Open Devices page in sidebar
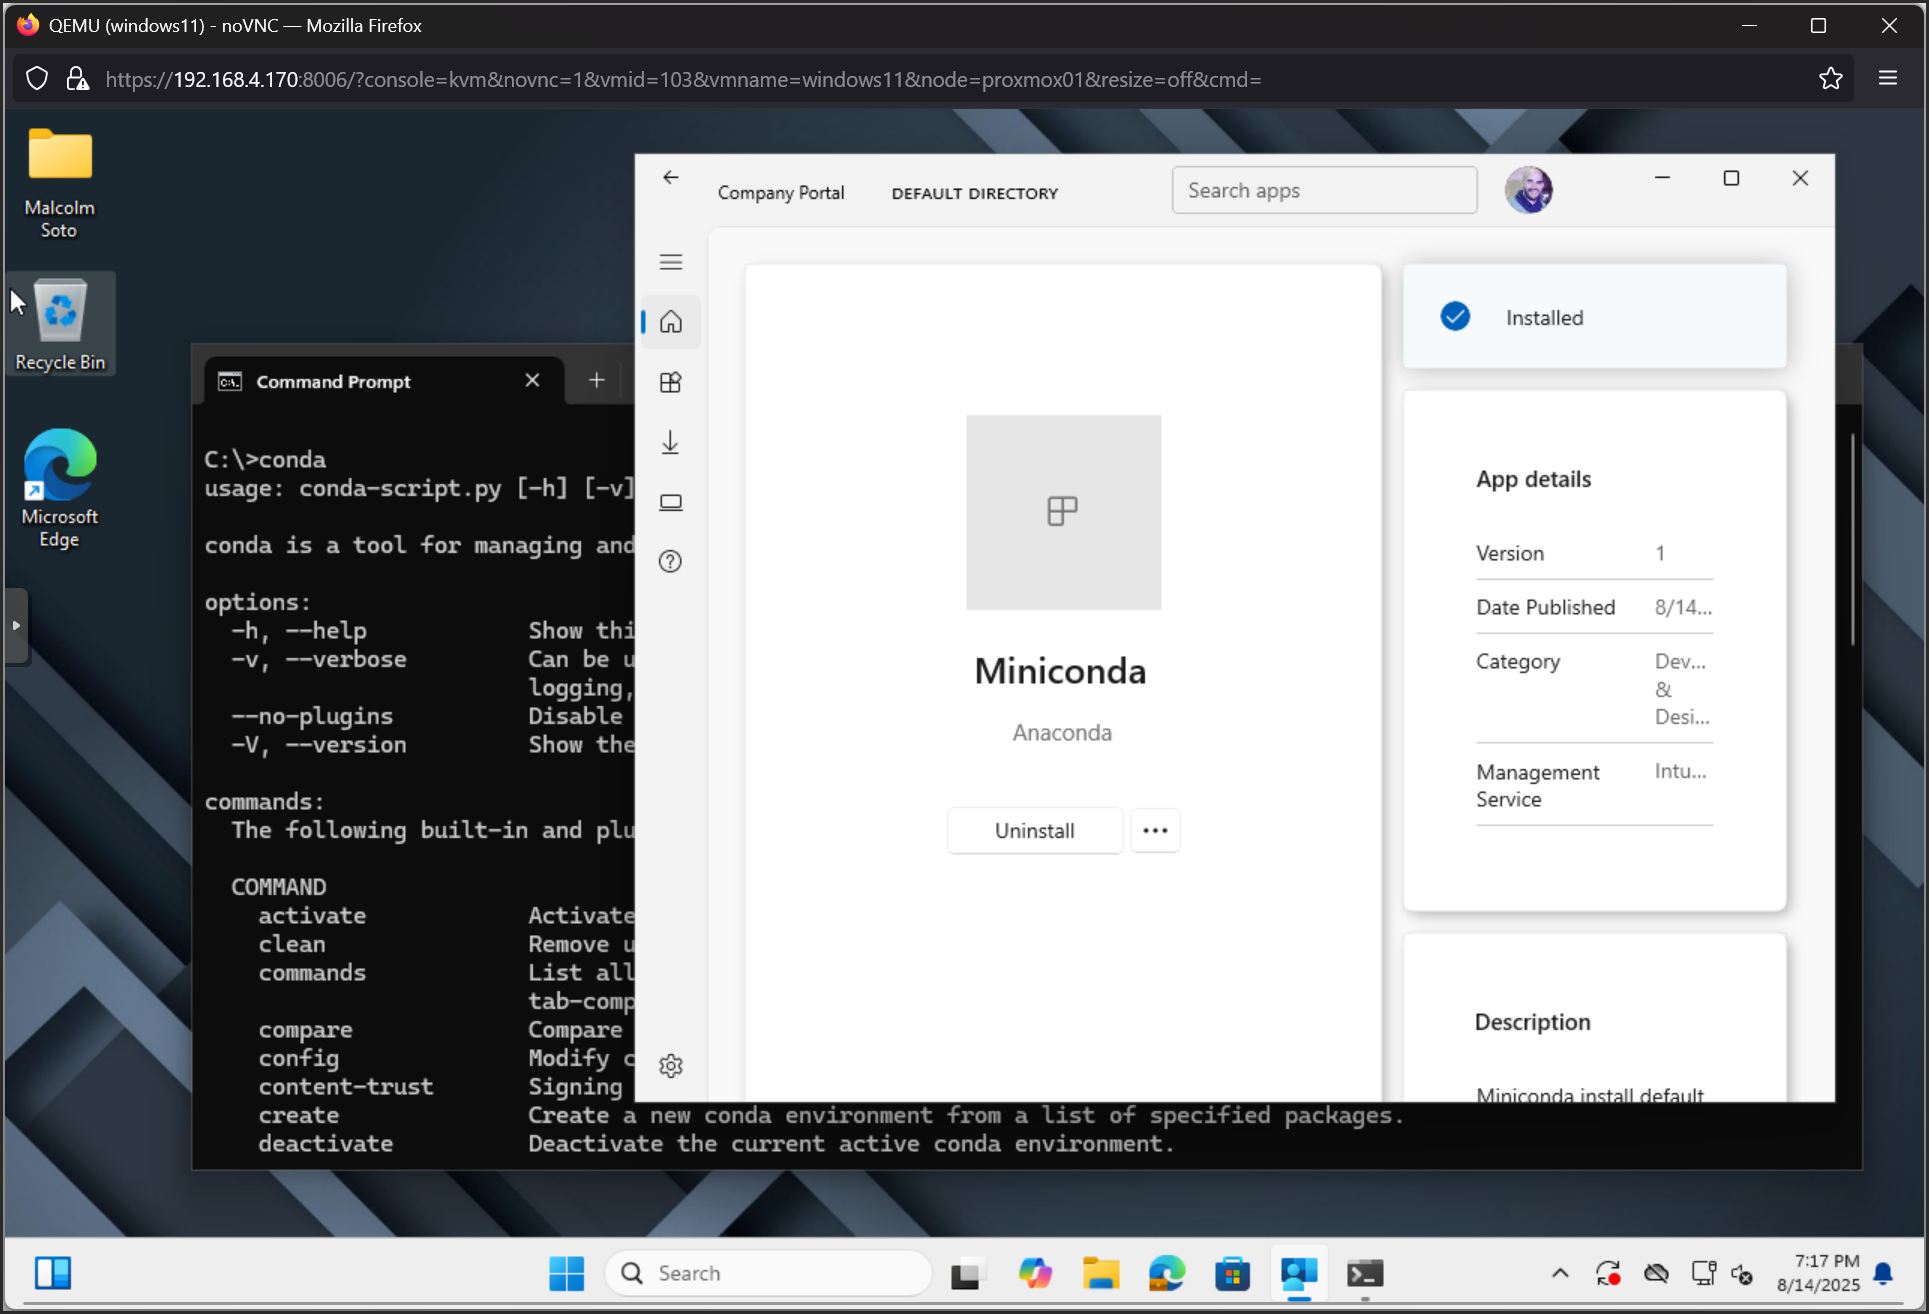Screen dimensions: 1929x1314 point(671,502)
